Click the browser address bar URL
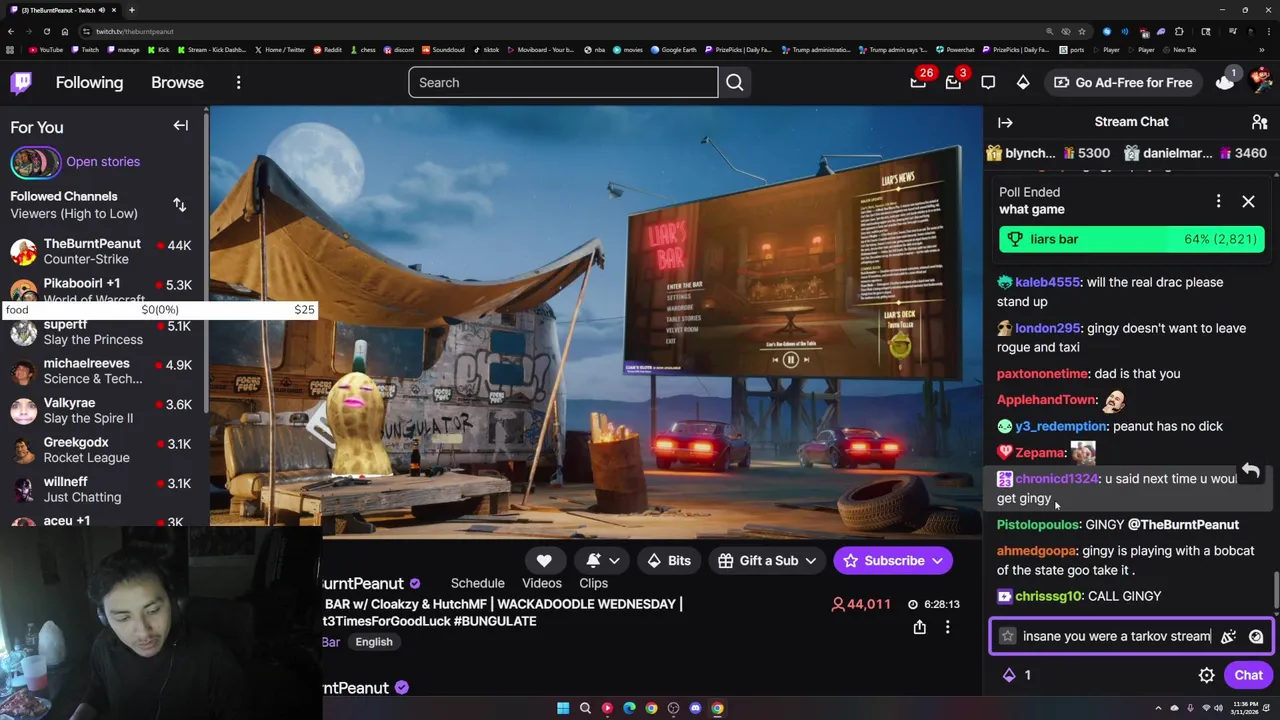The image size is (1280, 720). click(134, 31)
